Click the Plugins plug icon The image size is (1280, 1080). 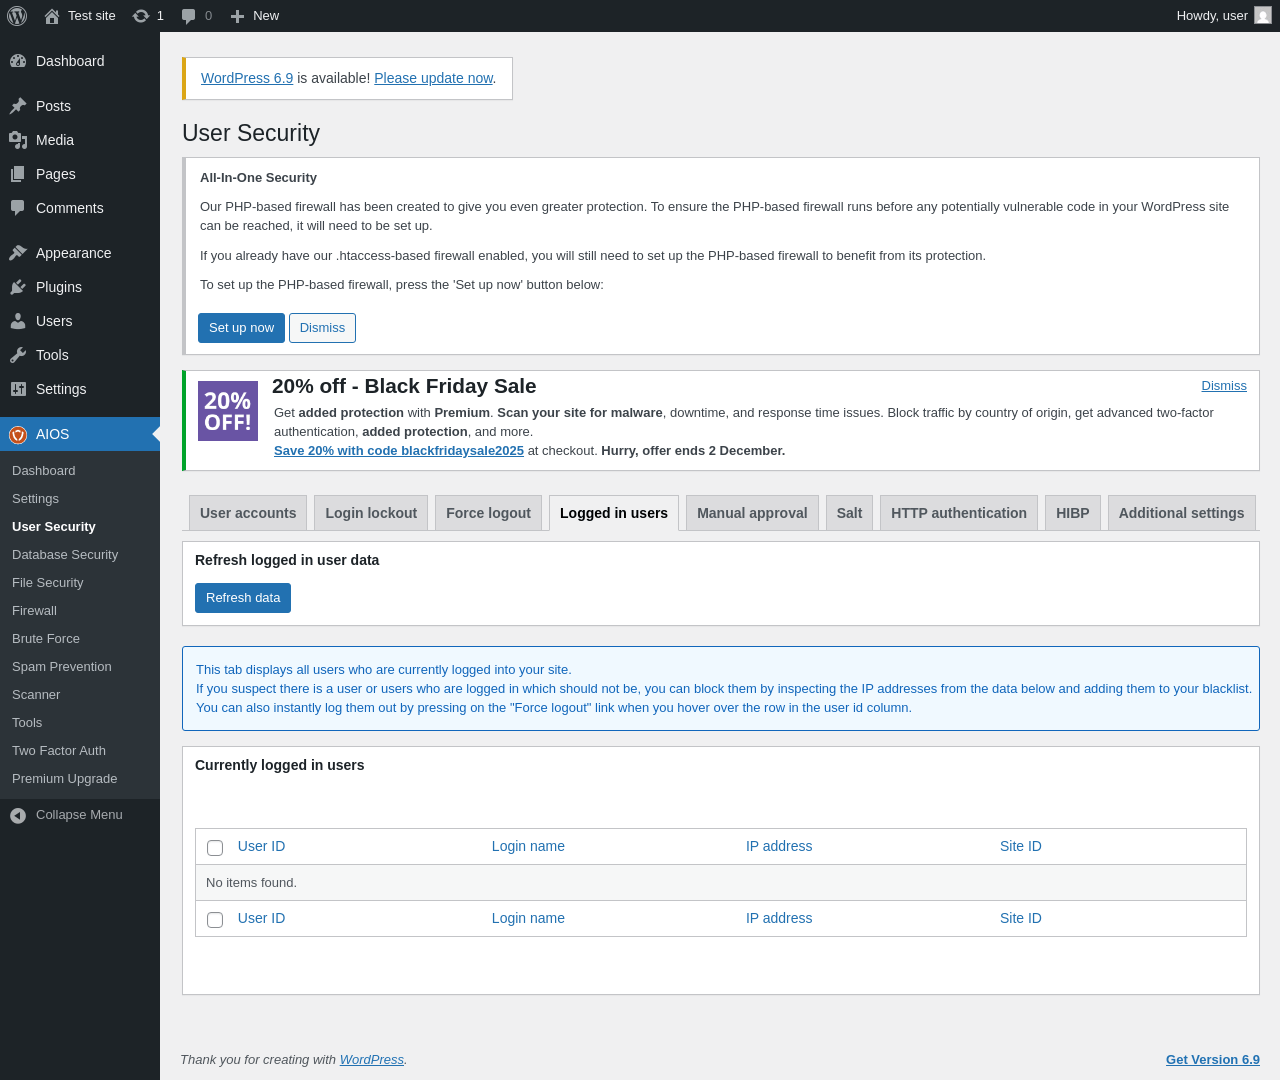pyautogui.click(x=18, y=287)
